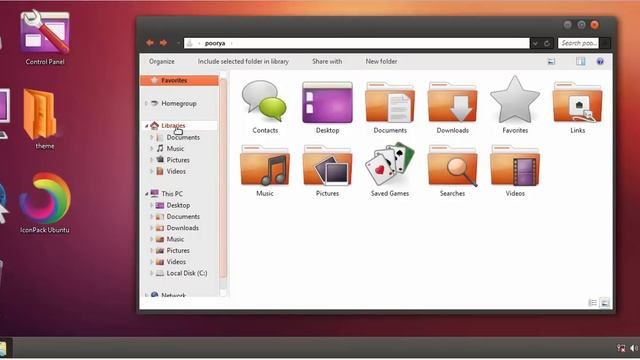Select Desktop under This PC
Viewport: 640px width, 360px height.
(178, 205)
